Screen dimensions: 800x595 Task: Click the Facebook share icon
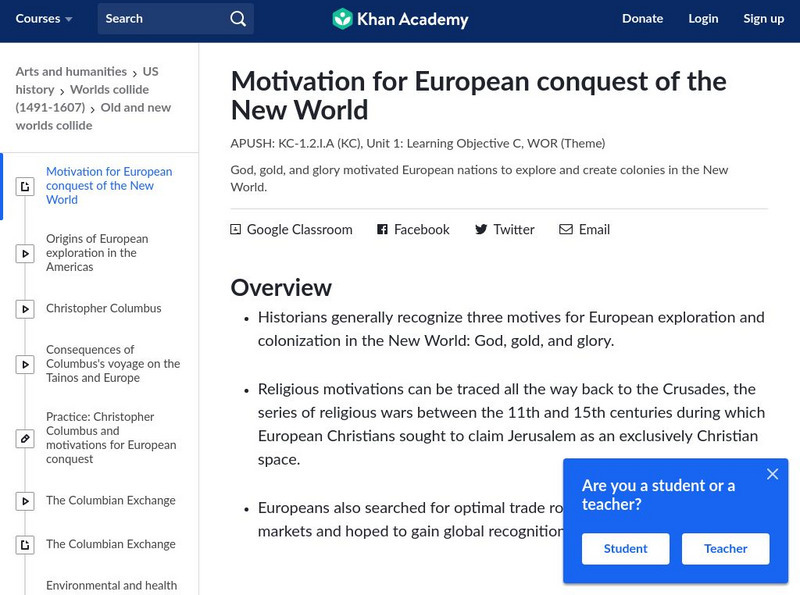click(x=382, y=230)
